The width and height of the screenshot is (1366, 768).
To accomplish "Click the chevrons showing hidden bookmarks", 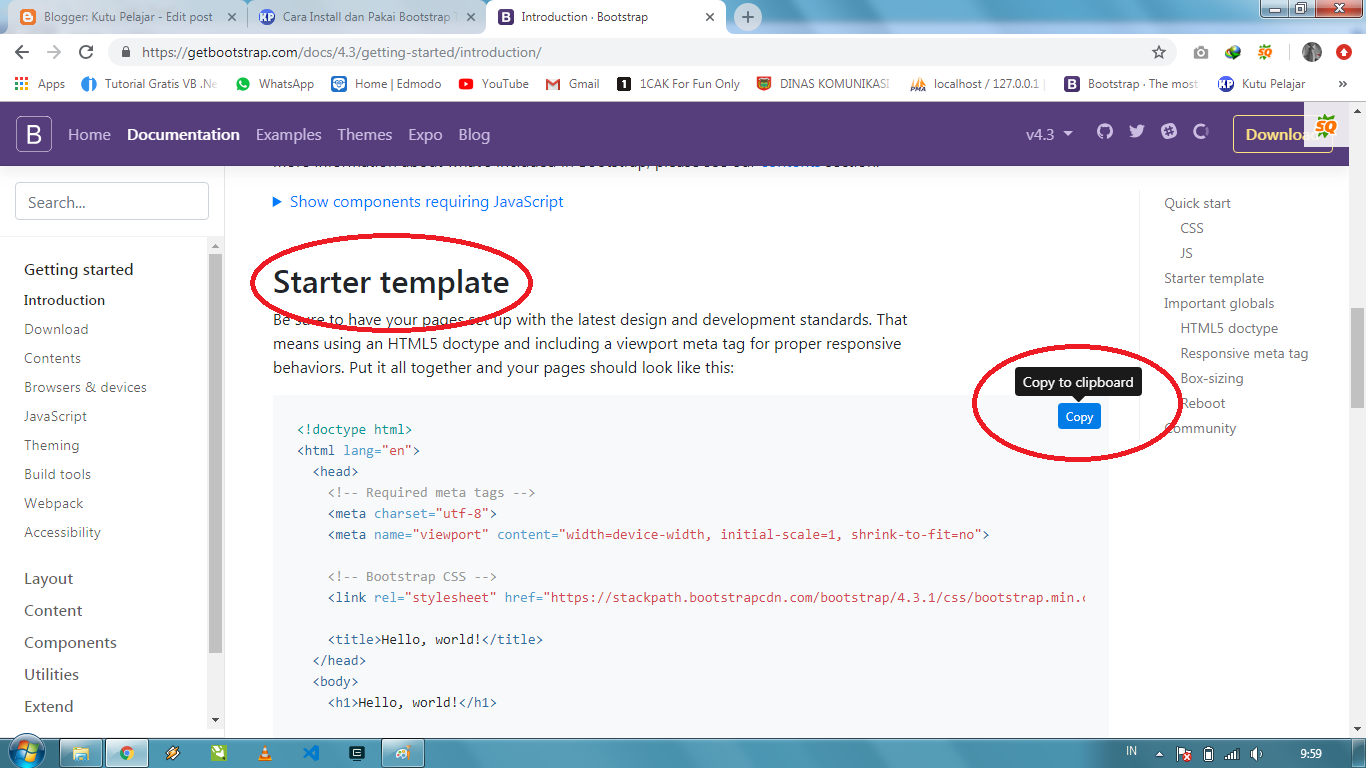I will (x=1344, y=84).
